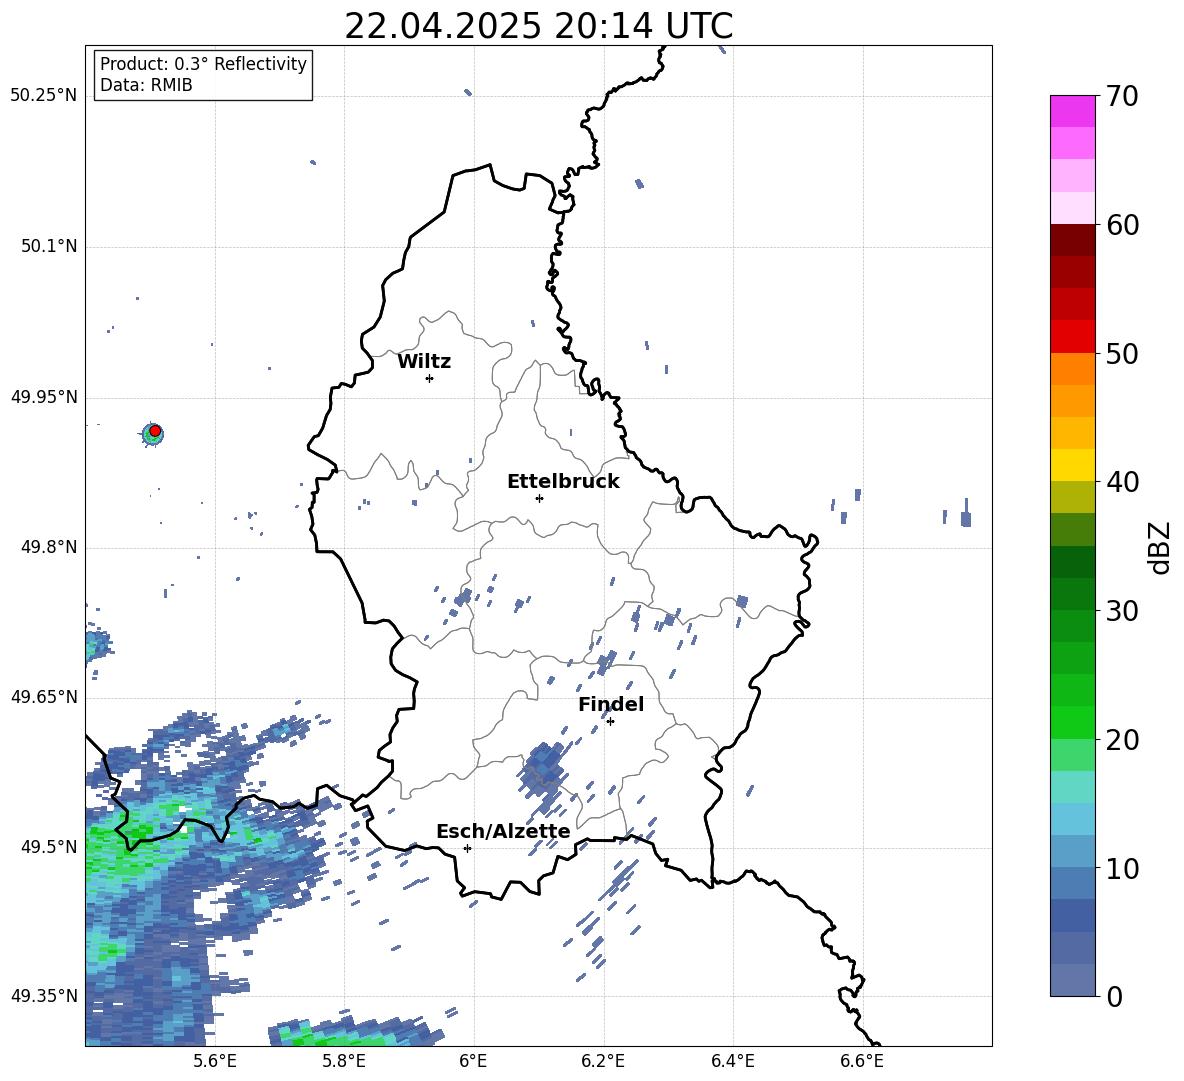Click the 6.2°E longitude label
The height and width of the screenshot is (1081, 1184).
[603, 1061]
